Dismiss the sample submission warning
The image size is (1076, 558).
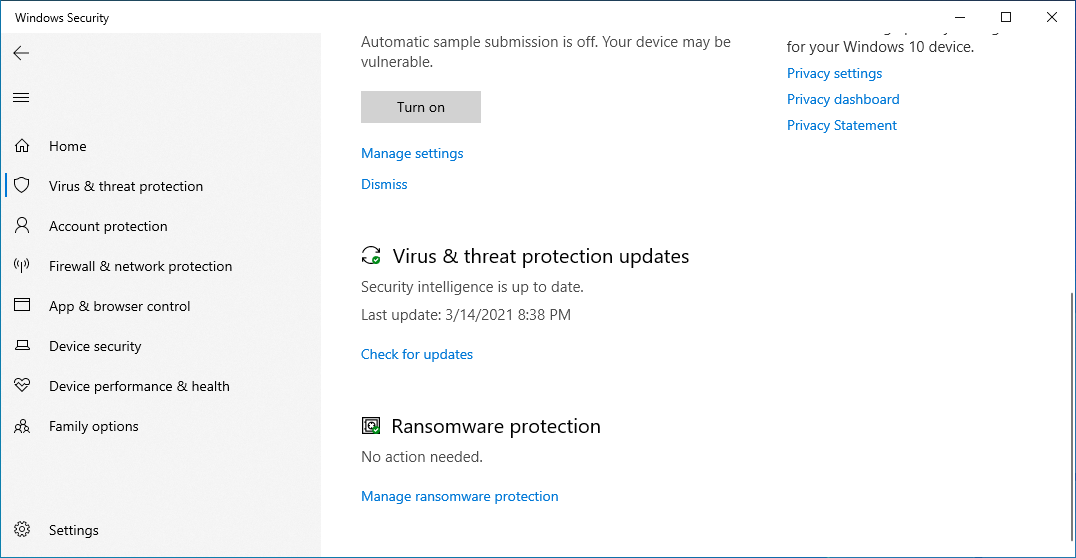click(384, 184)
